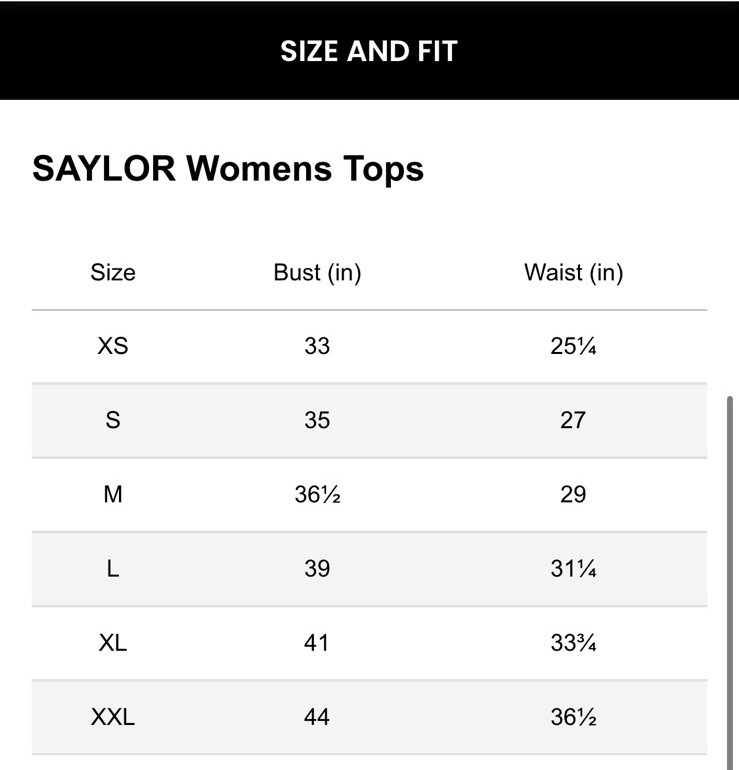This screenshot has width=739, height=770.
Task: Click the SAYLOR Womens Tops heading
Action: [x=228, y=168]
